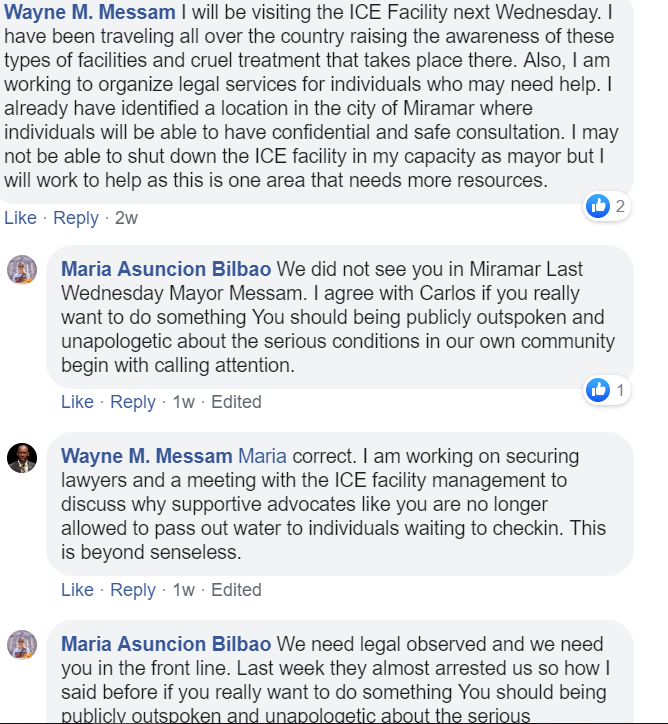Open Wayne M. Messam's name on the ICE Facility visit comment
The image size is (668, 724).
(91, 14)
